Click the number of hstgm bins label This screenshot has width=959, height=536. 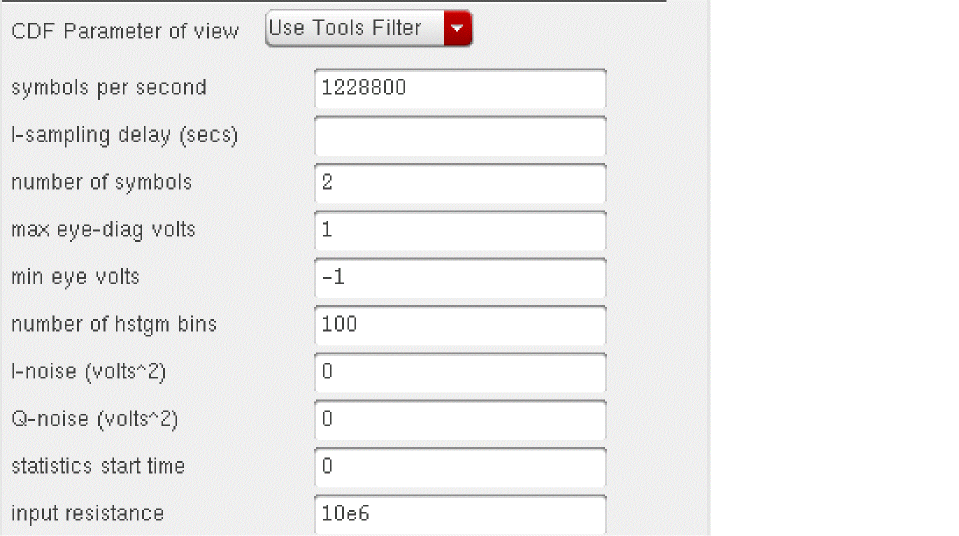pos(113,325)
